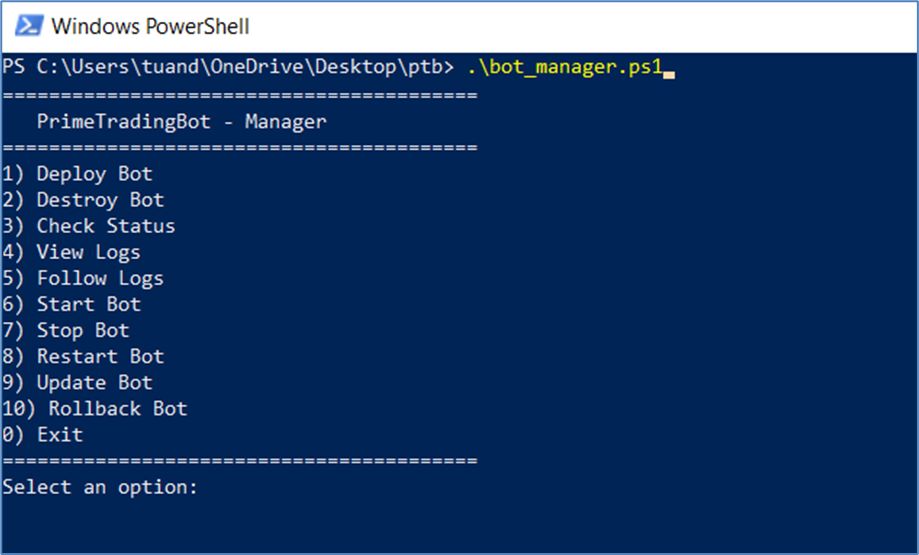The height and width of the screenshot is (555, 919).
Task: Click the PrimeTradingBot - Manager header line
Action: click(x=181, y=122)
